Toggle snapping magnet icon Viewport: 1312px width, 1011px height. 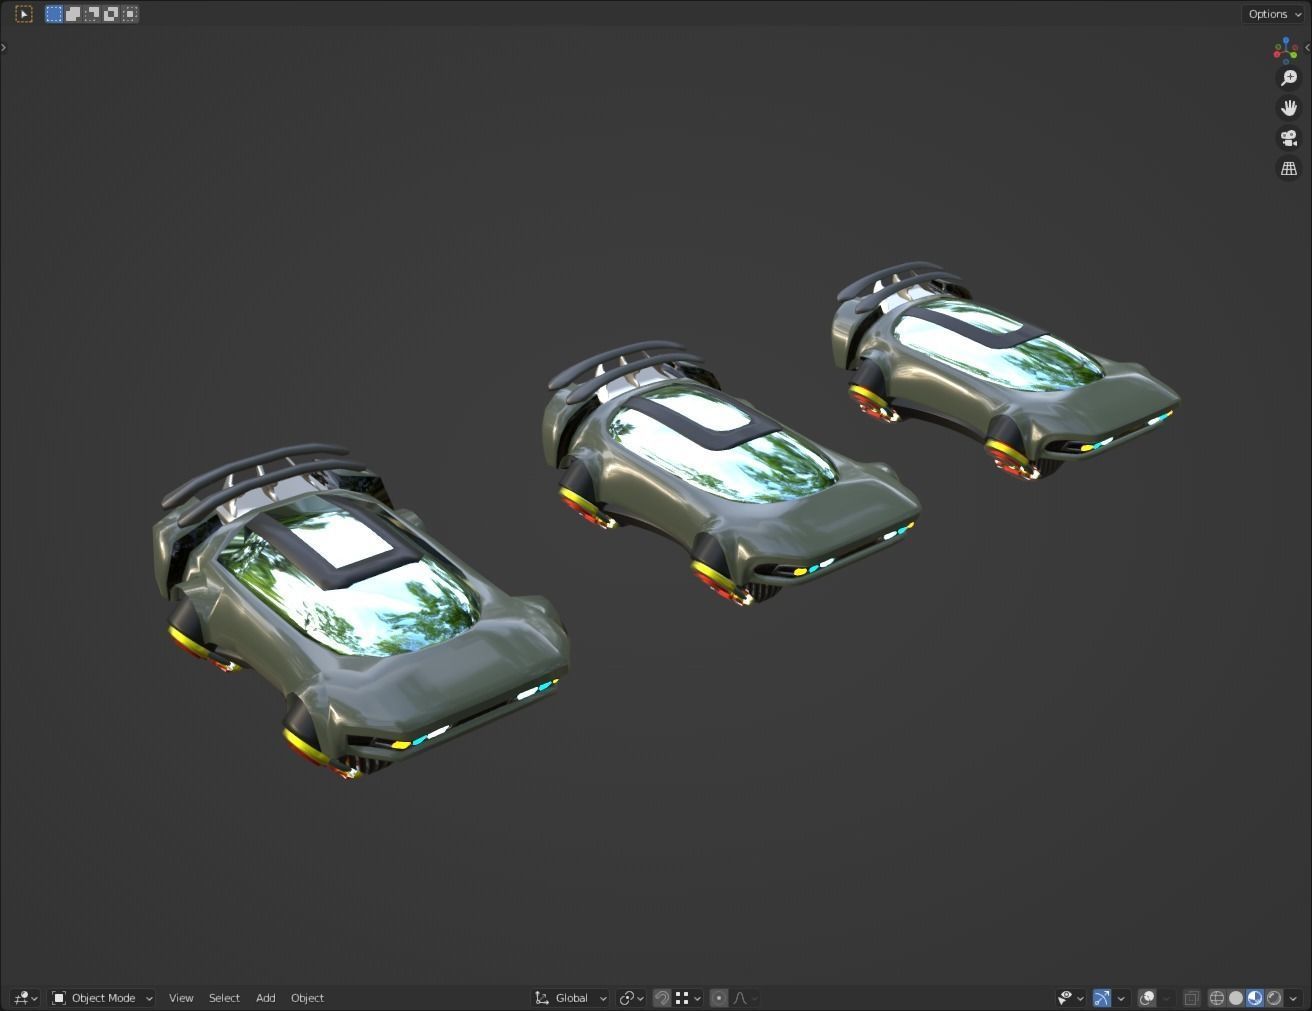pos(662,998)
